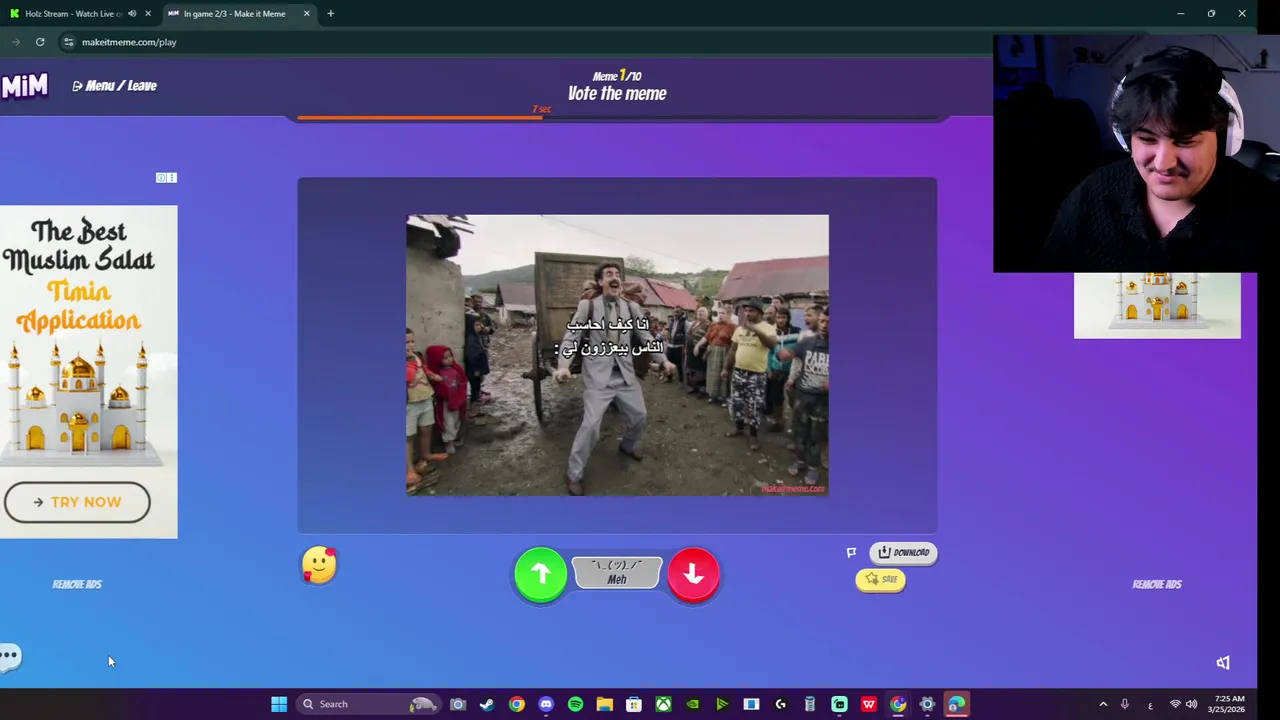Open Discord from the taskbar
Image resolution: width=1280 pixels, height=720 pixels.
(x=546, y=704)
